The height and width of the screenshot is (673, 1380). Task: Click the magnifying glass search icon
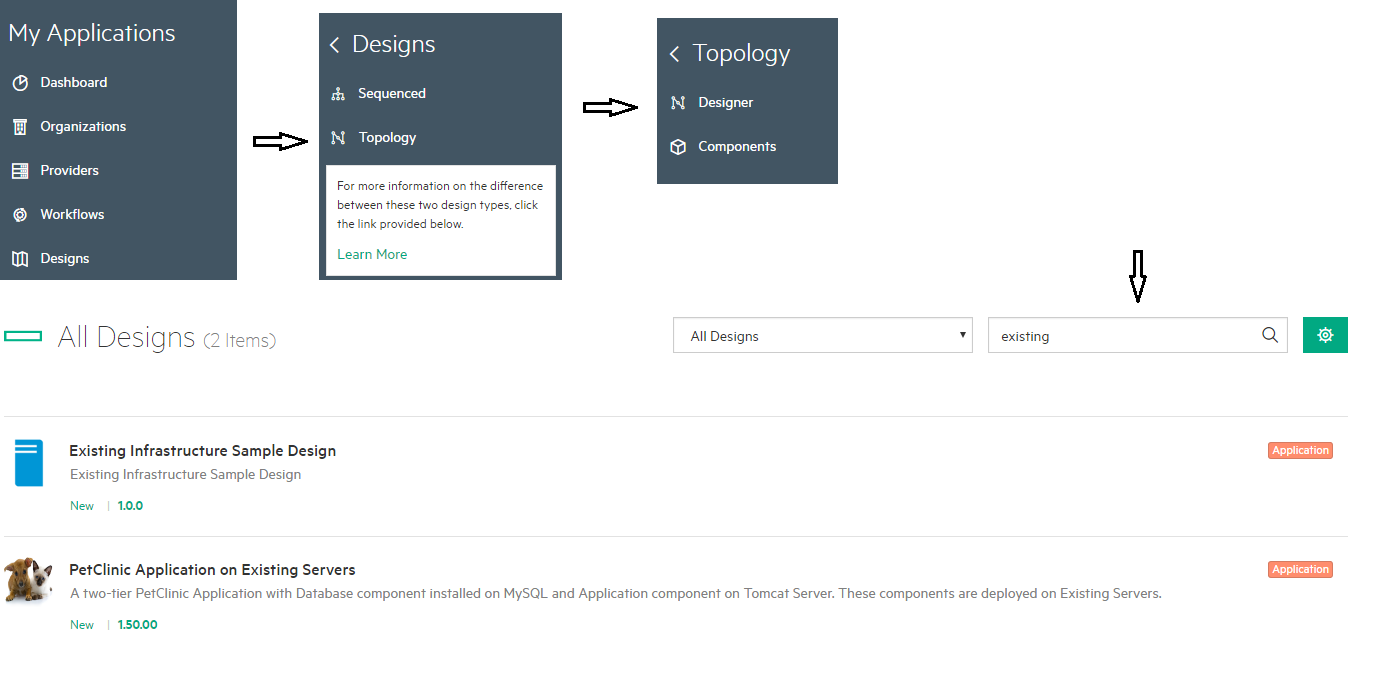point(1270,336)
